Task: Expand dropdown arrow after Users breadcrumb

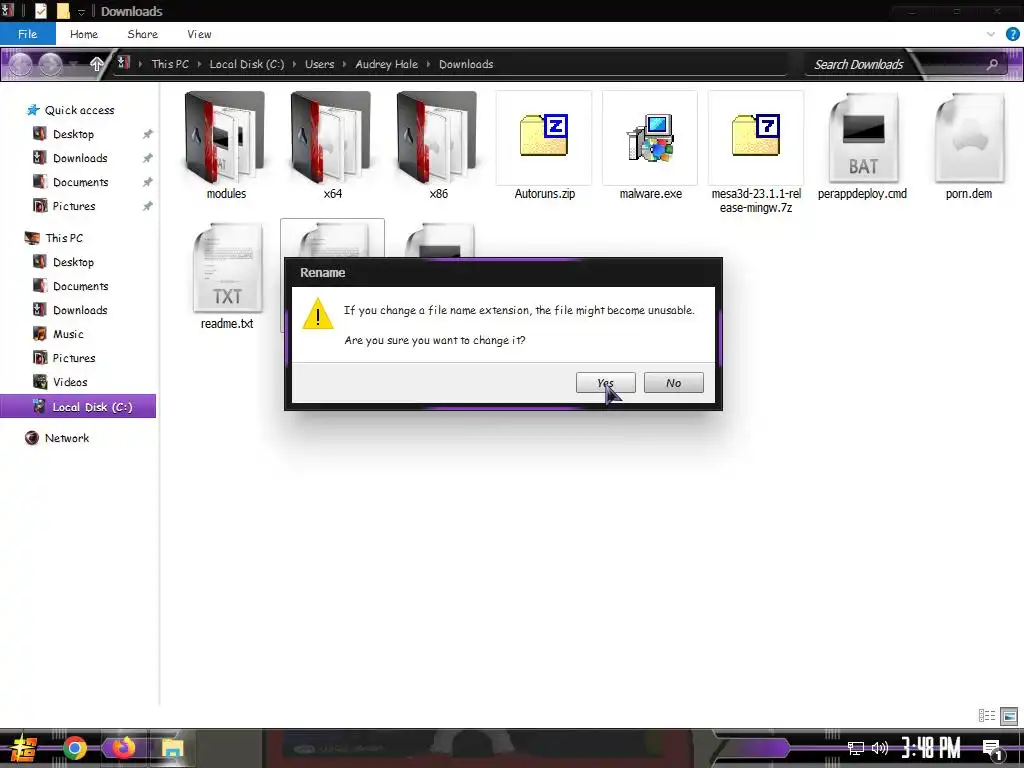Action: pyautogui.click(x=344, y=64)
